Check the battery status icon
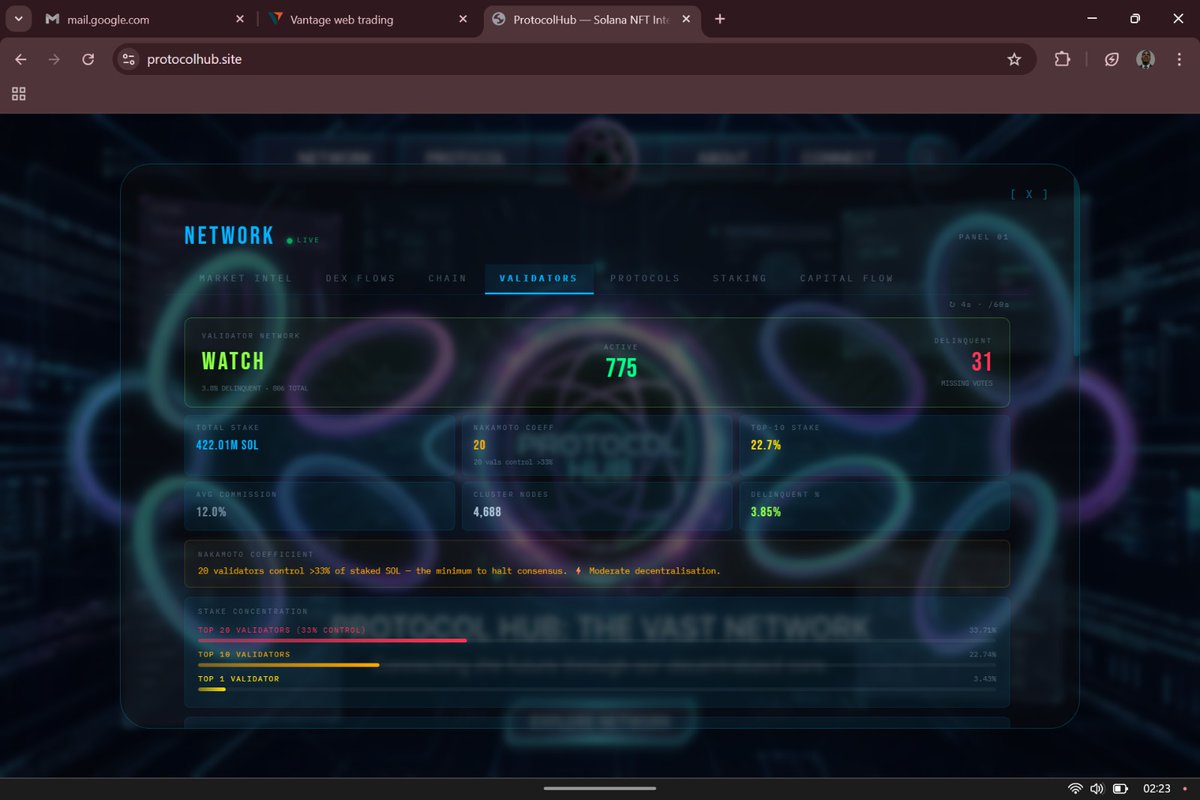Viewport: 1200px width, 800px height. point(1121,789)
